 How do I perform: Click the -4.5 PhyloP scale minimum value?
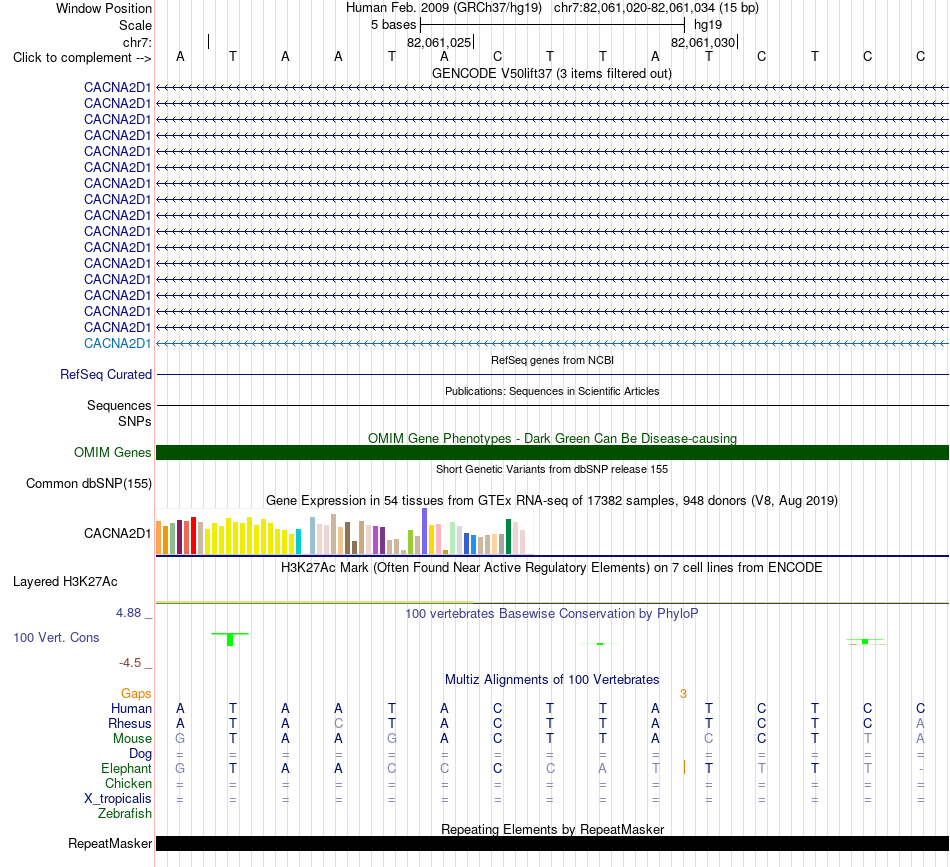pos(130,663)
